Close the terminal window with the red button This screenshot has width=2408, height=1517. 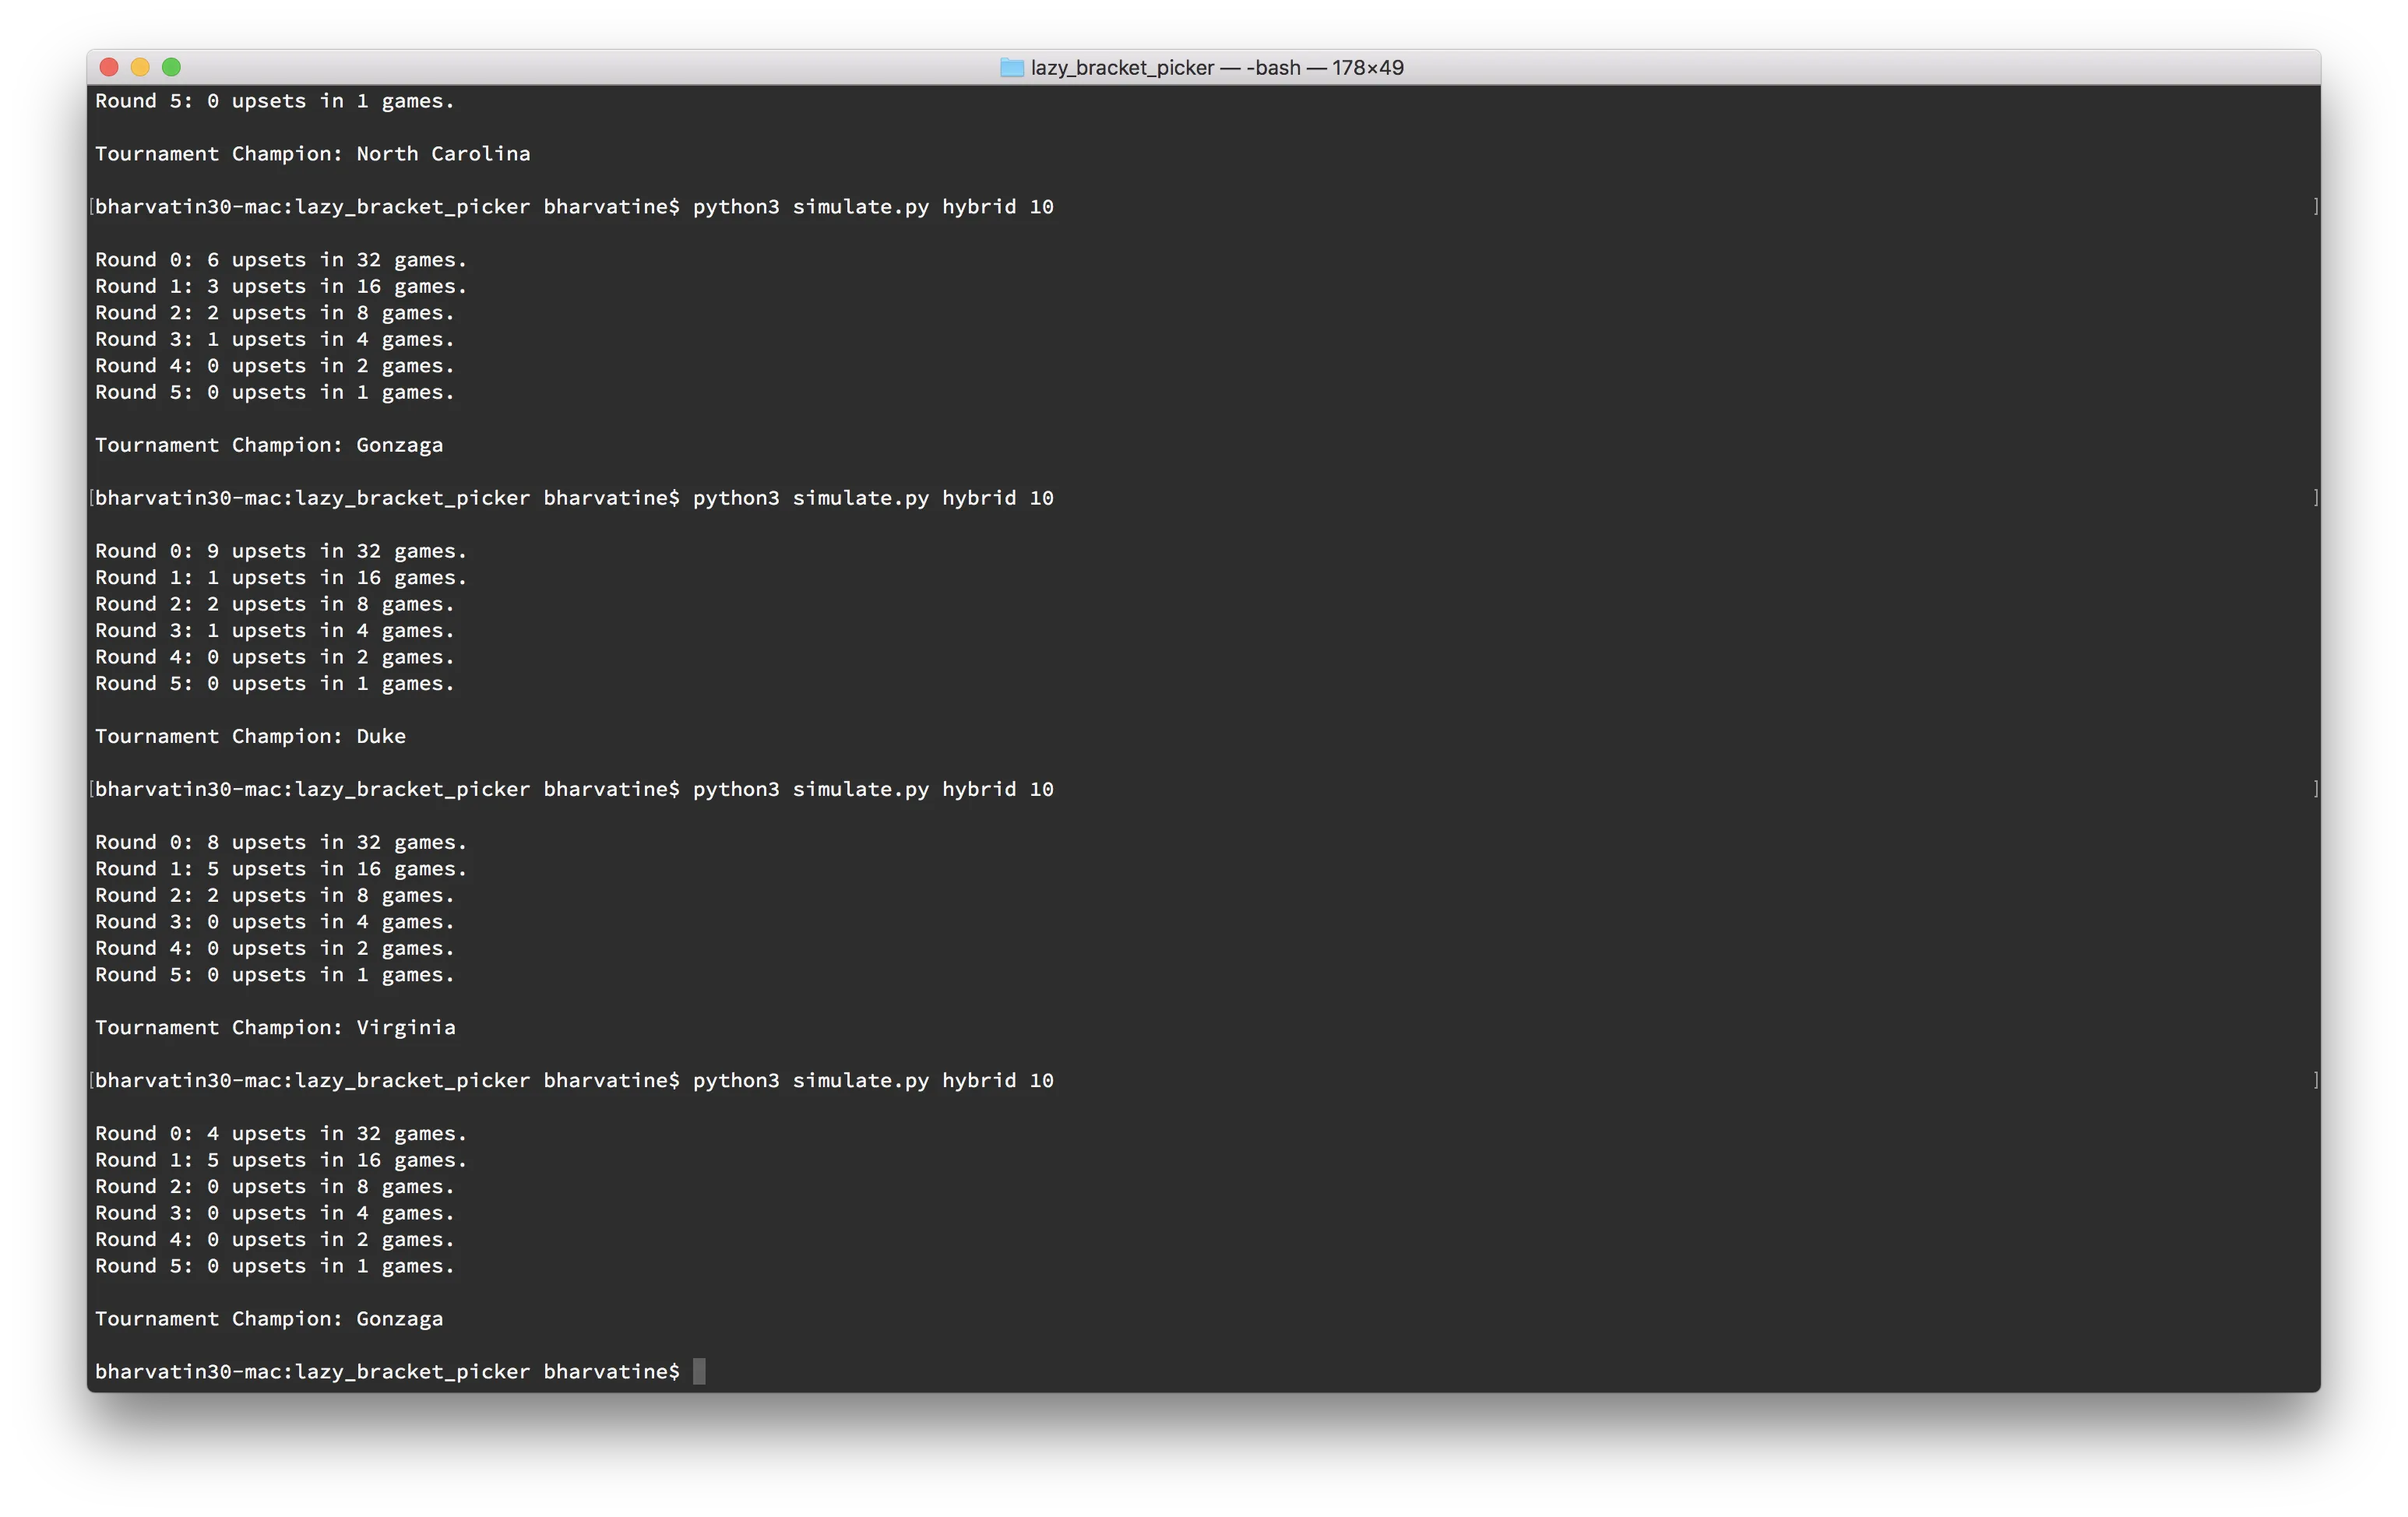tap(110, 67)
